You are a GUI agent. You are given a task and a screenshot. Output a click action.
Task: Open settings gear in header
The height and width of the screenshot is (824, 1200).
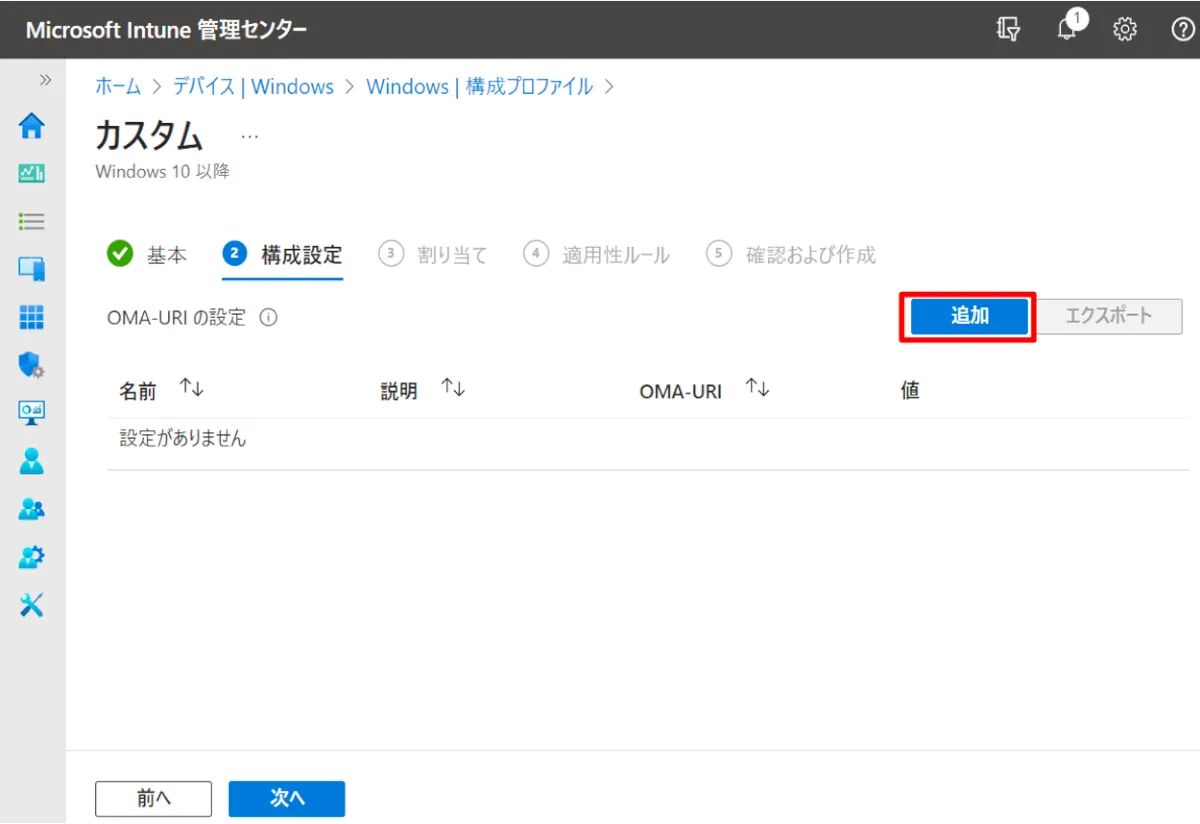click(x=1125, y=29)
